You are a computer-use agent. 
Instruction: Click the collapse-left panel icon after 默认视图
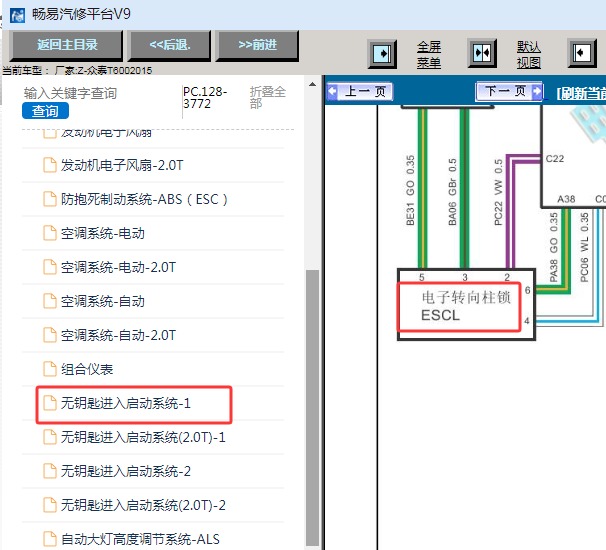(582, 53)
